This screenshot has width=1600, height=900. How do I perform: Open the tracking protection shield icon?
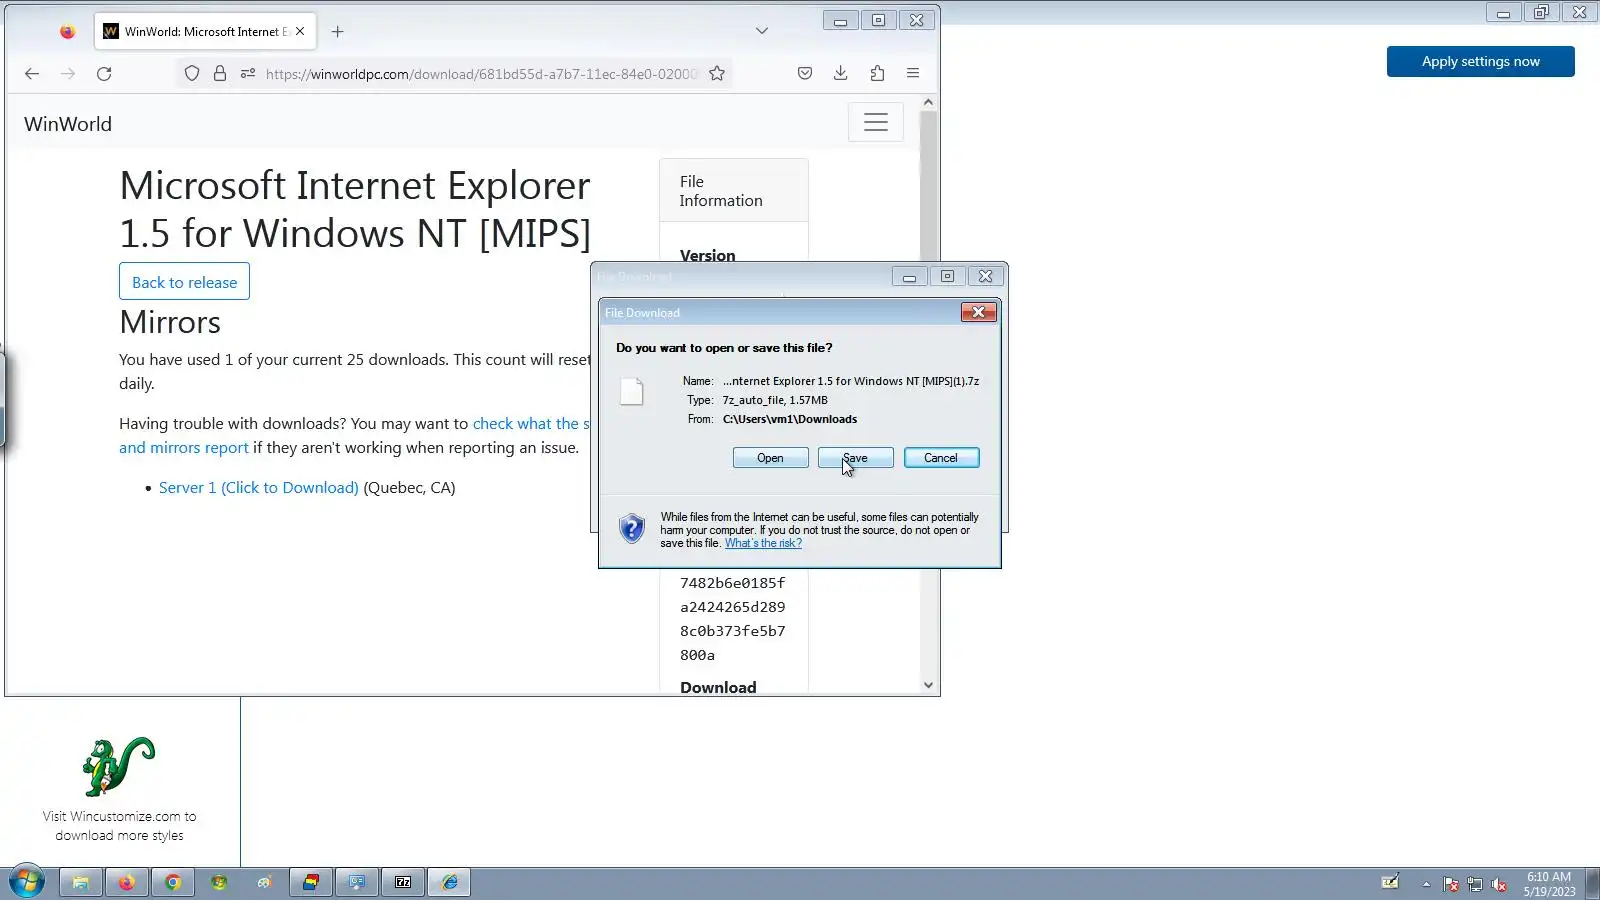(192, 73)
